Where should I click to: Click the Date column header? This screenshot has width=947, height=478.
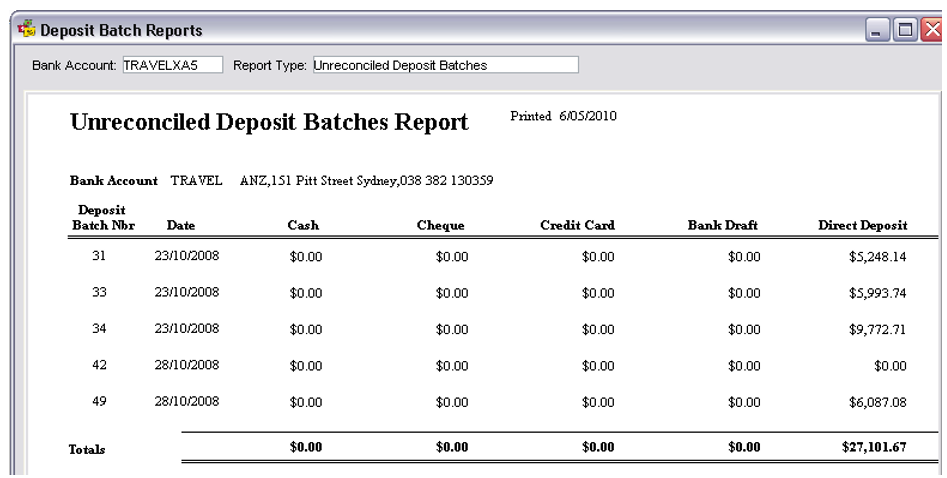(x=181, y=225)
